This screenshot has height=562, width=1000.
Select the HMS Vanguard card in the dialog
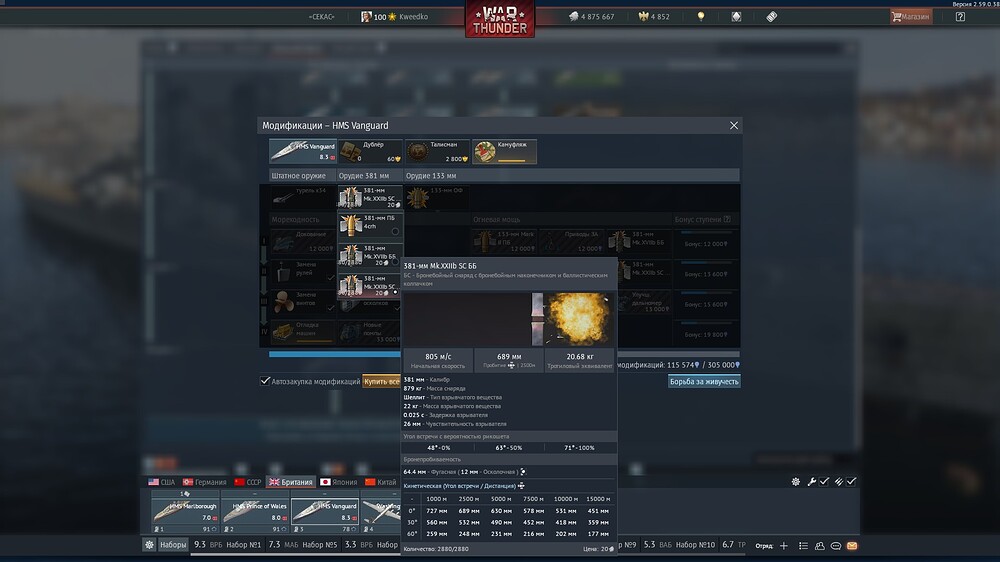pos(303,151)
